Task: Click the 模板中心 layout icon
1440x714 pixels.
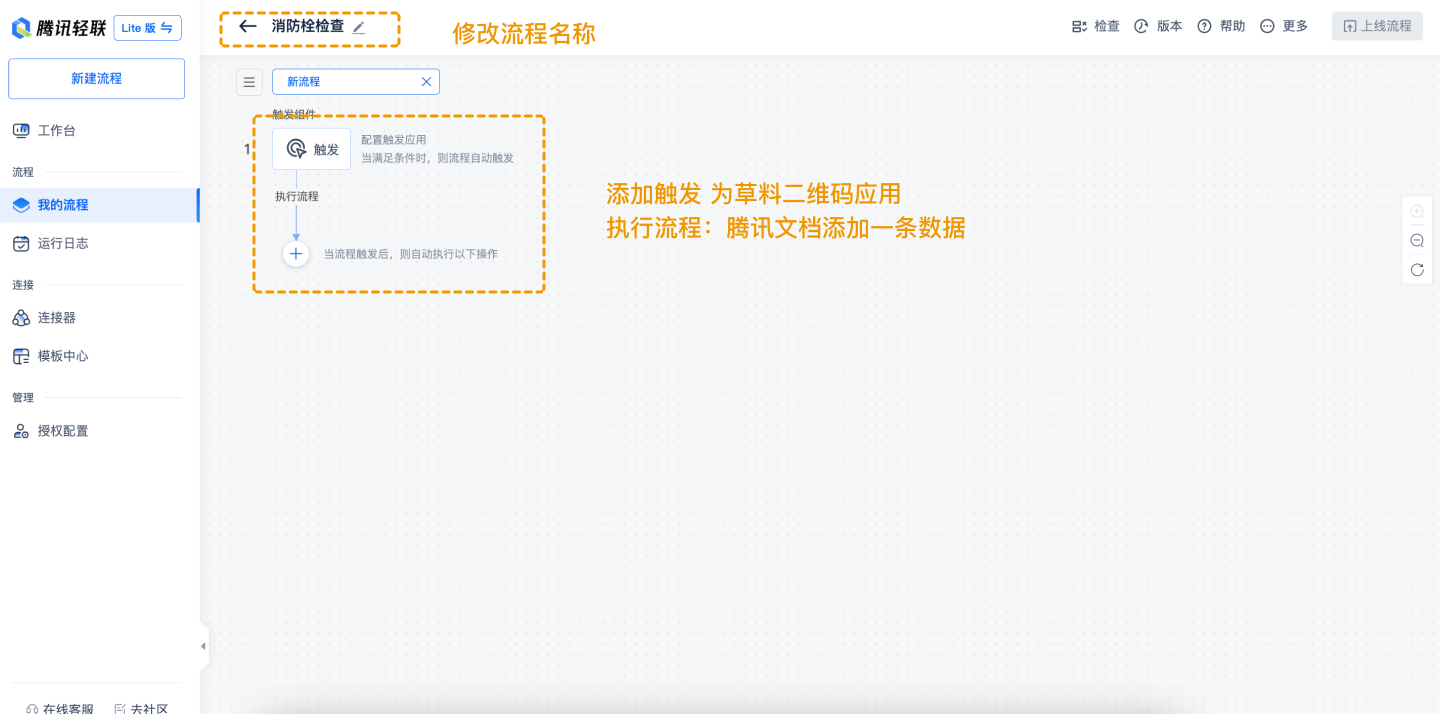Action: [21, 356]
